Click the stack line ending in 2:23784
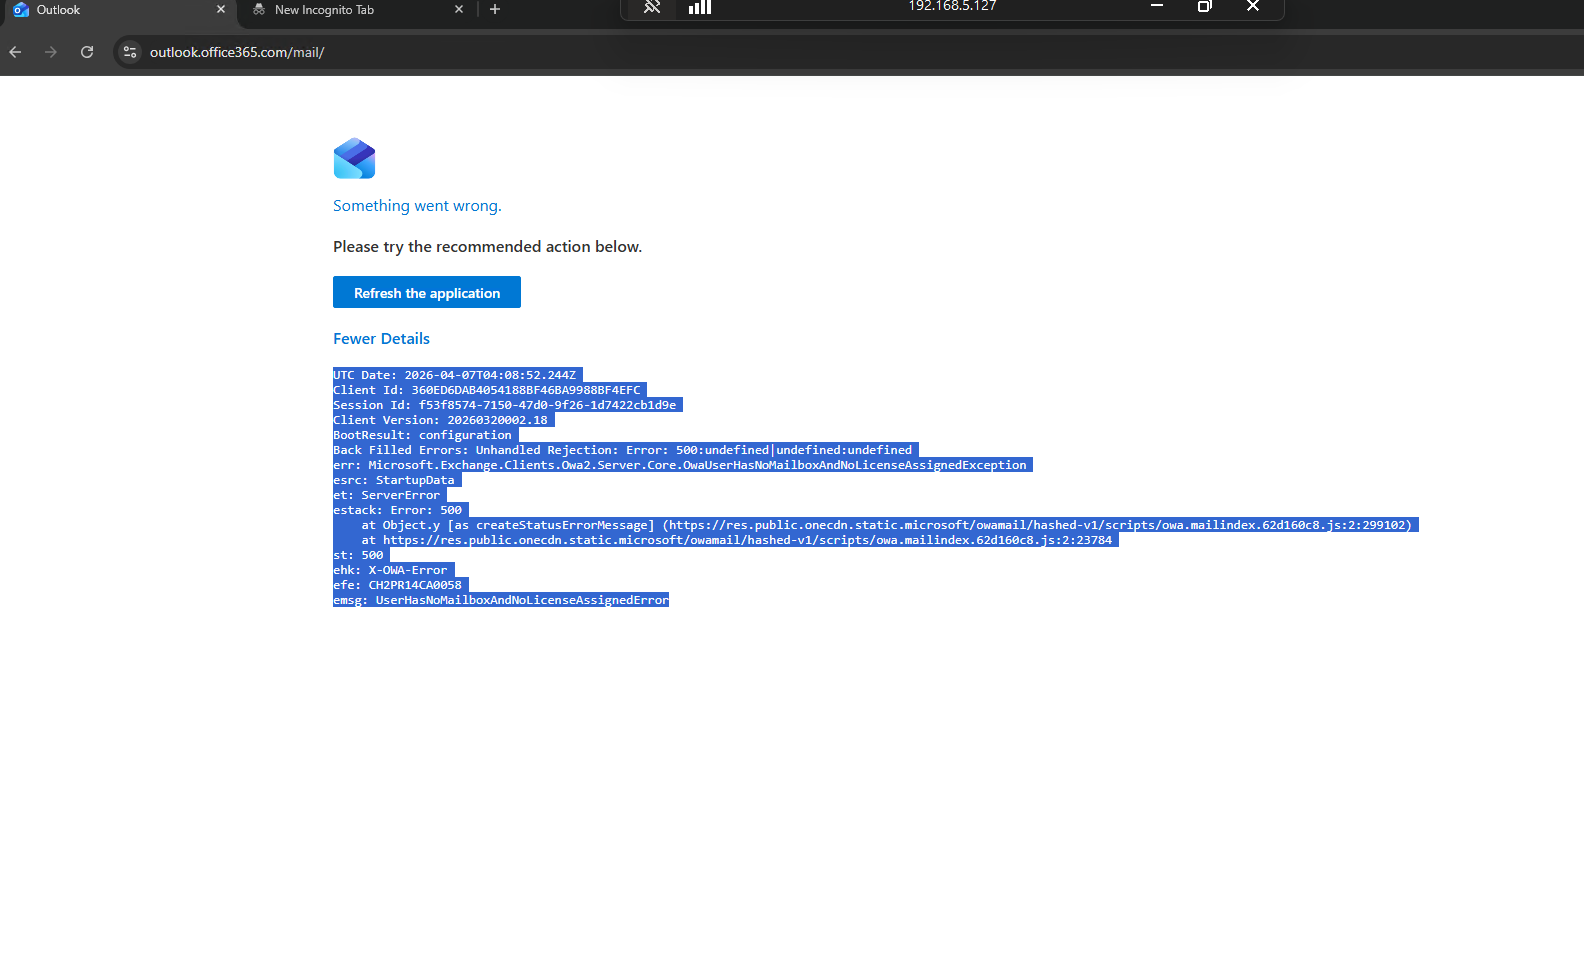 point(739,540)
